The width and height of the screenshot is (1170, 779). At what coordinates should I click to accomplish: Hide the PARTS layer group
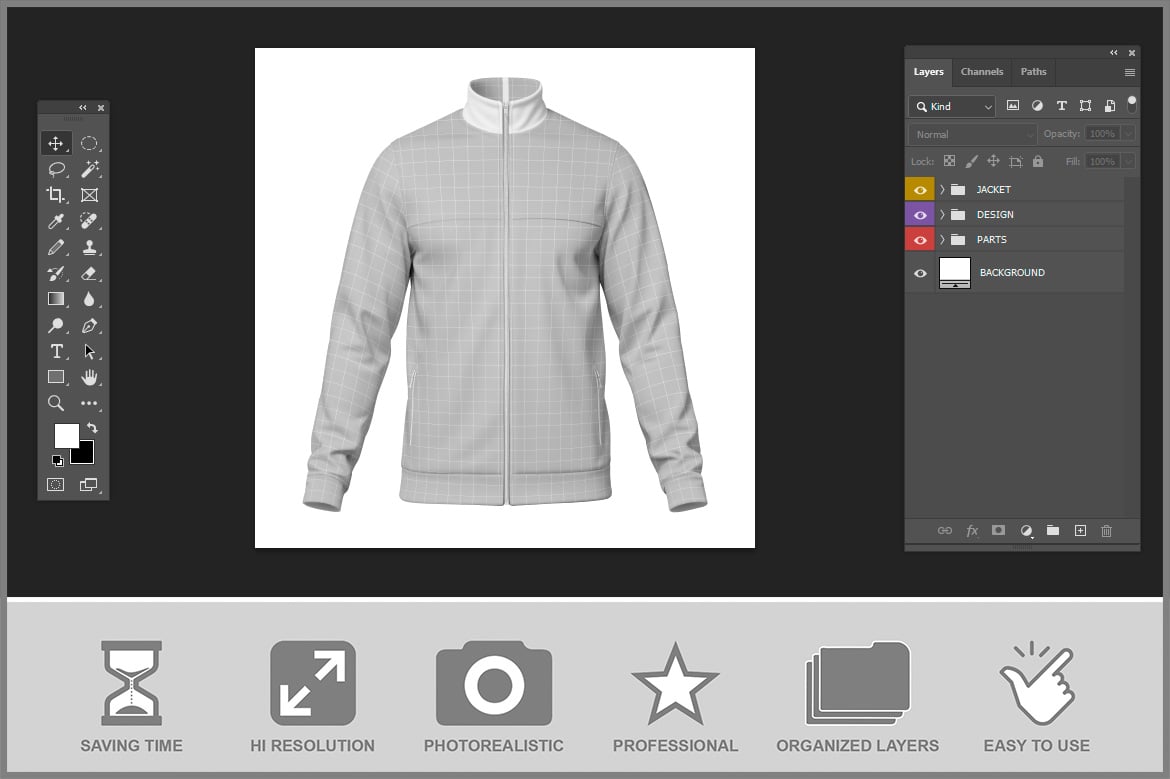point(920,240)
